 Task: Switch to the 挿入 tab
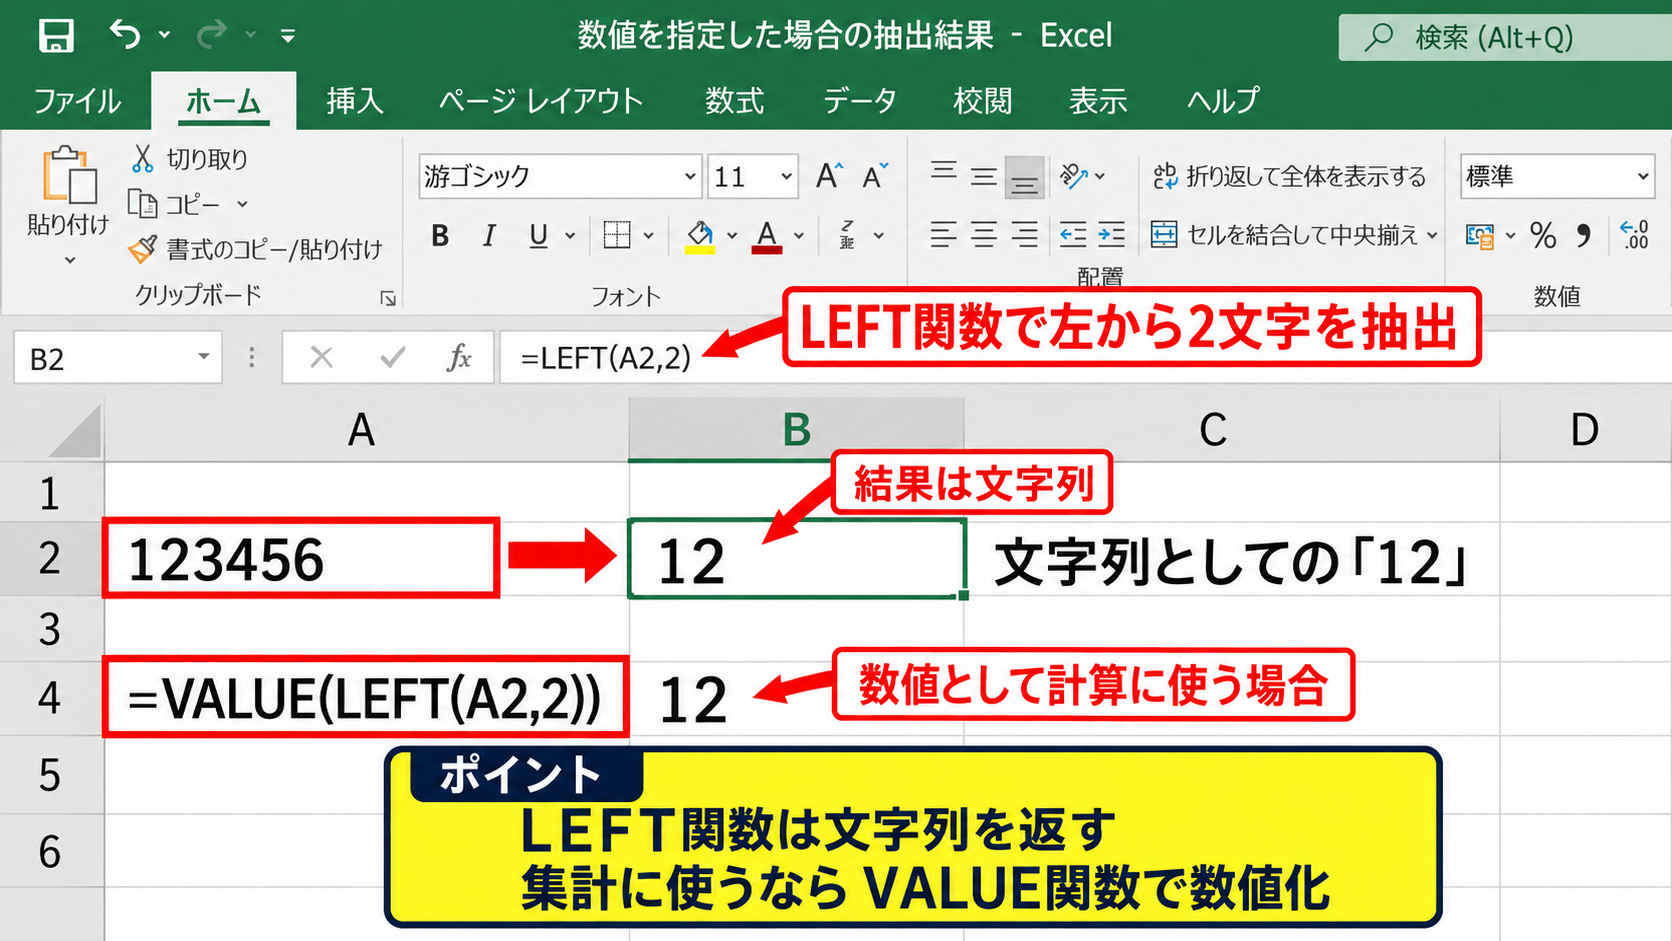tap(355, 101)
